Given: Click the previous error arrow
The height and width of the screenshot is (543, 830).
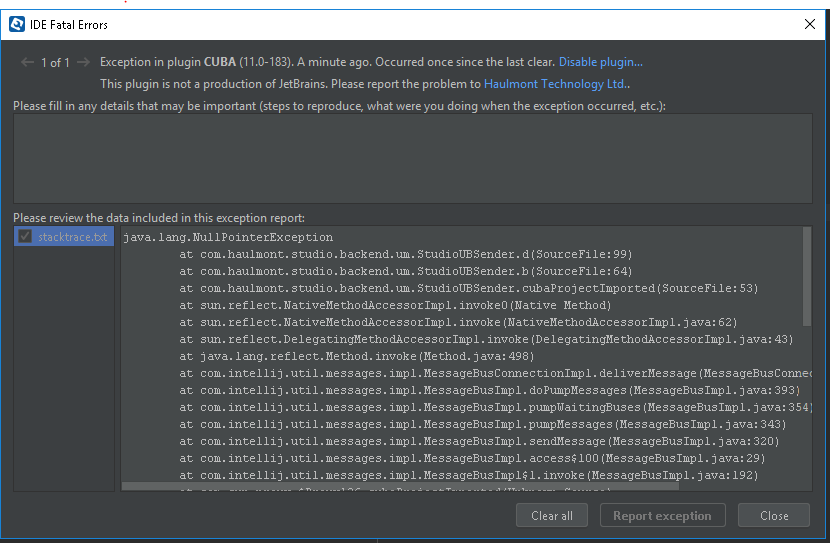Looking at the screenshot, I should (x=28, y=63).
